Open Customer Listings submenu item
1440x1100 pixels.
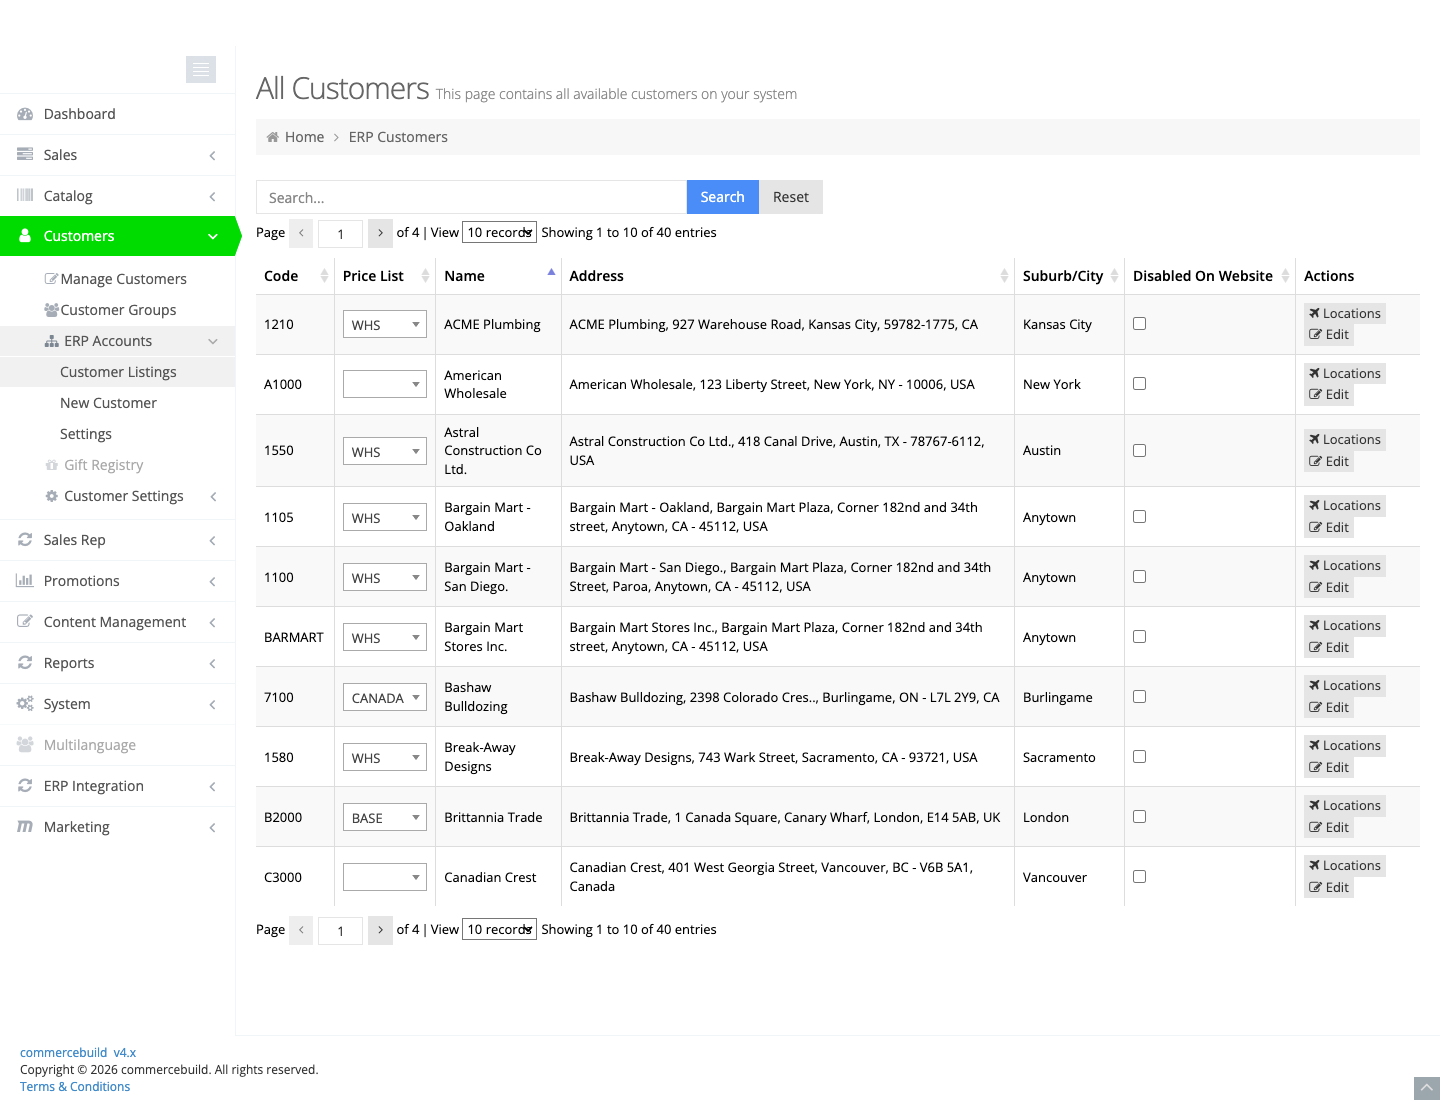pyautogui.click(x=118, y=372)
